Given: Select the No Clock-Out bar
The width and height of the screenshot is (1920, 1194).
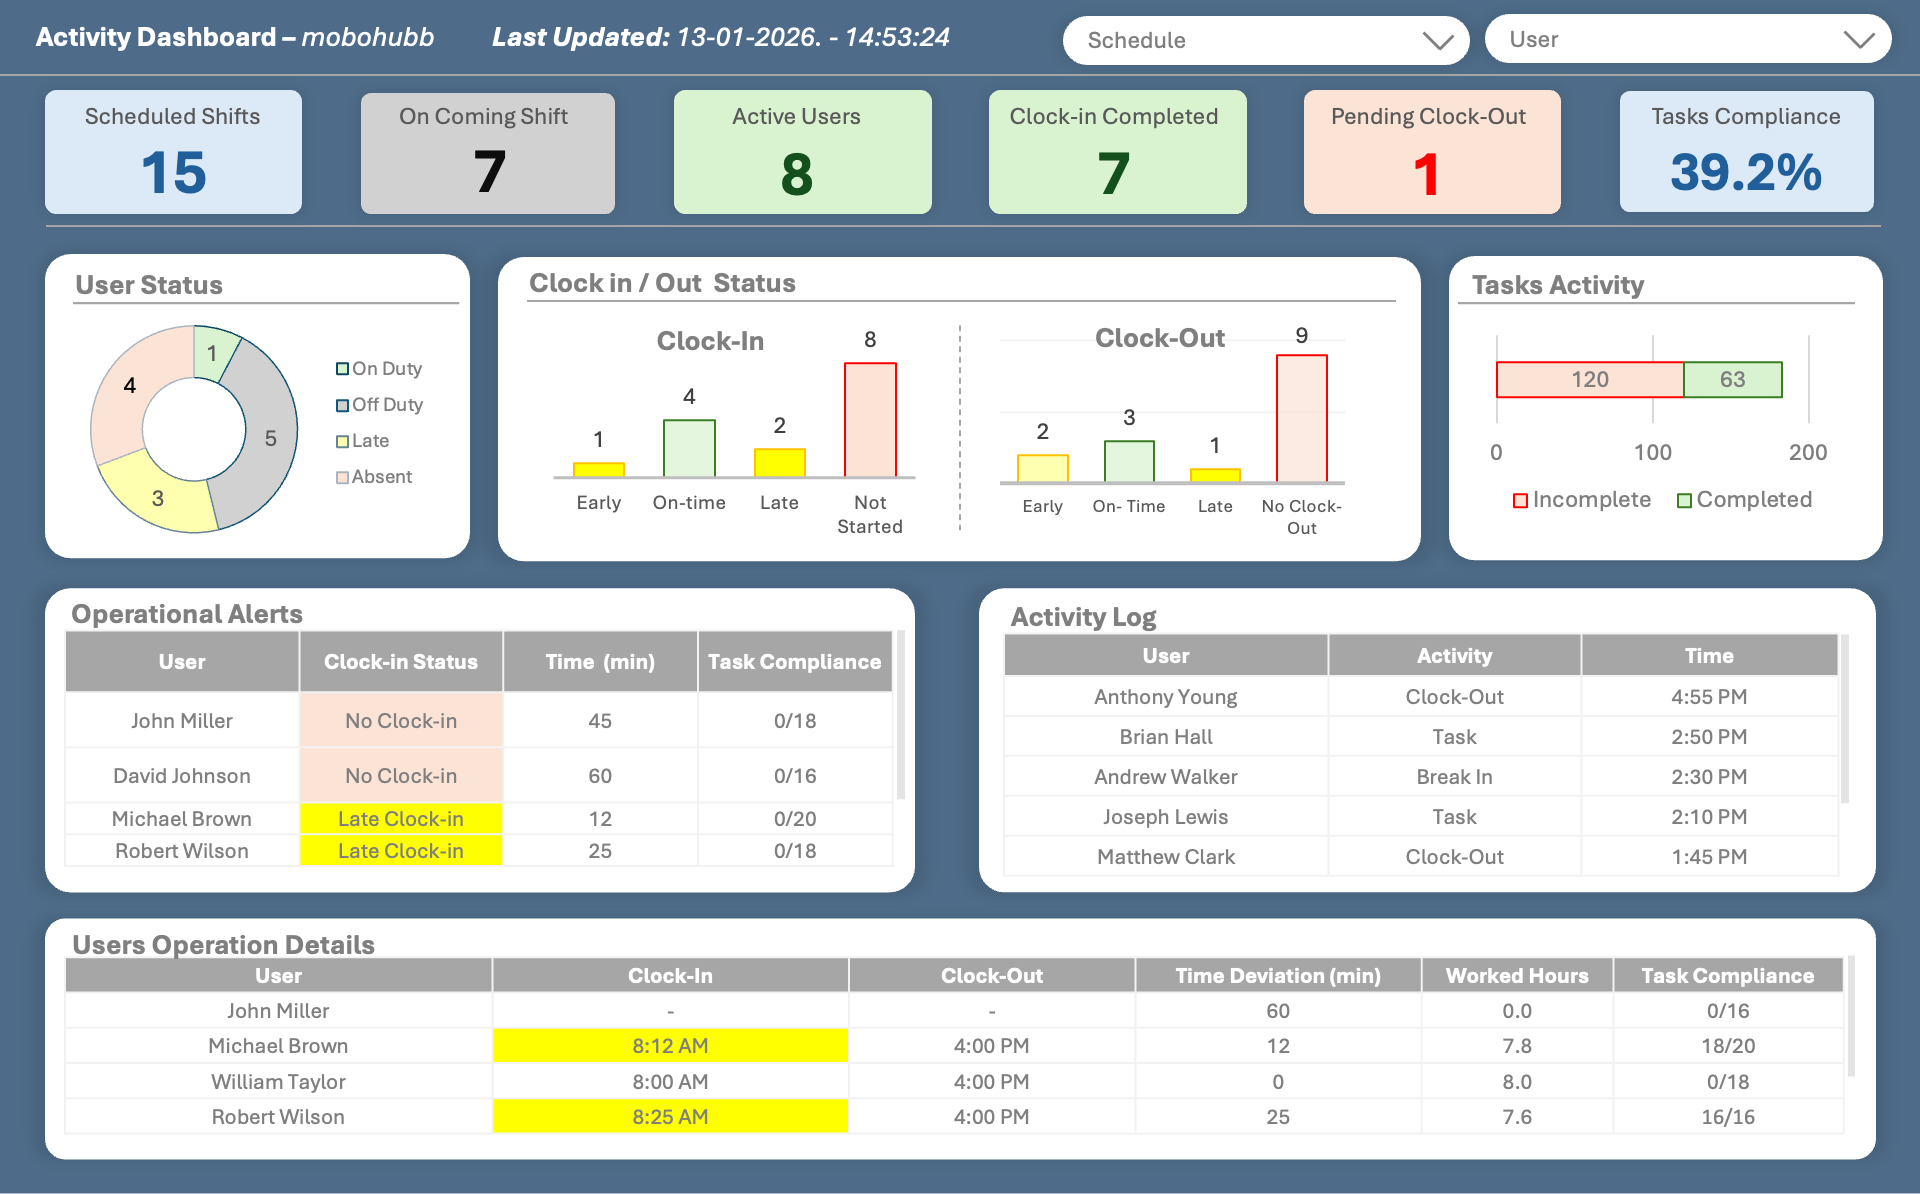Looking at the screenshot, I should 1301,418.
